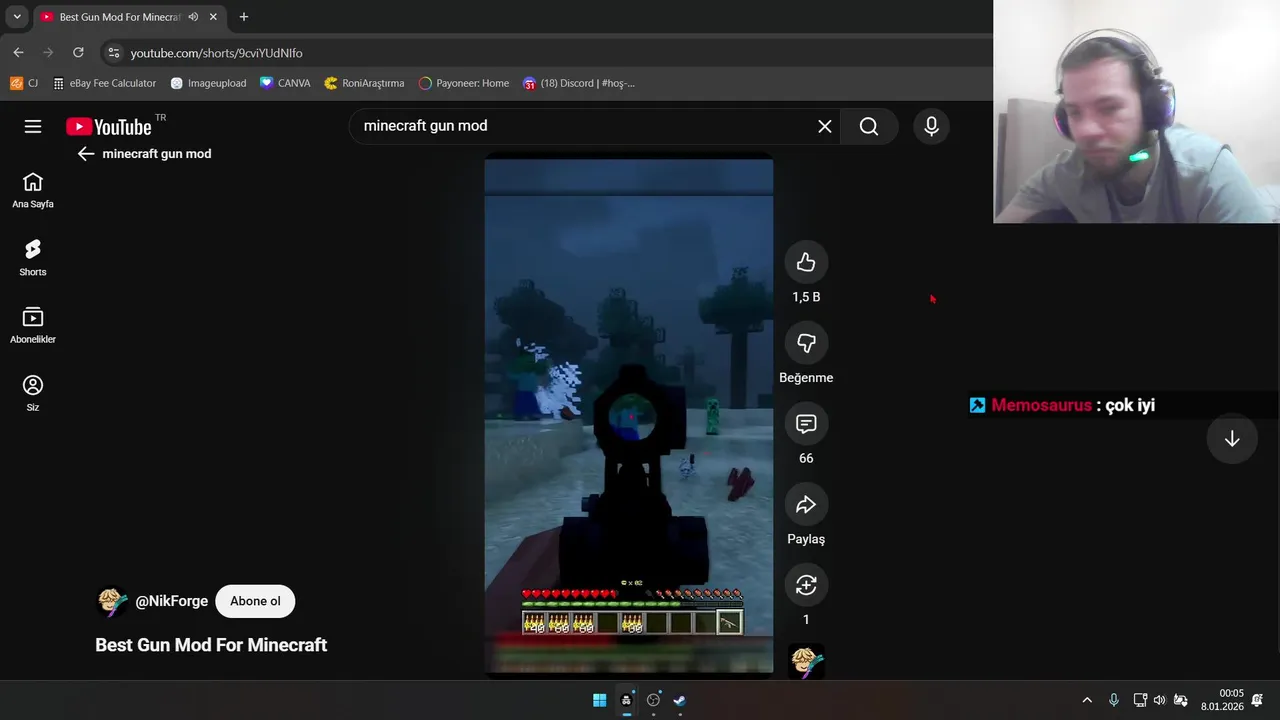Screen dimensions: 1280x720
Task: Open Abonelikler subscriptions in the sidebar
Action: point(33,326)
